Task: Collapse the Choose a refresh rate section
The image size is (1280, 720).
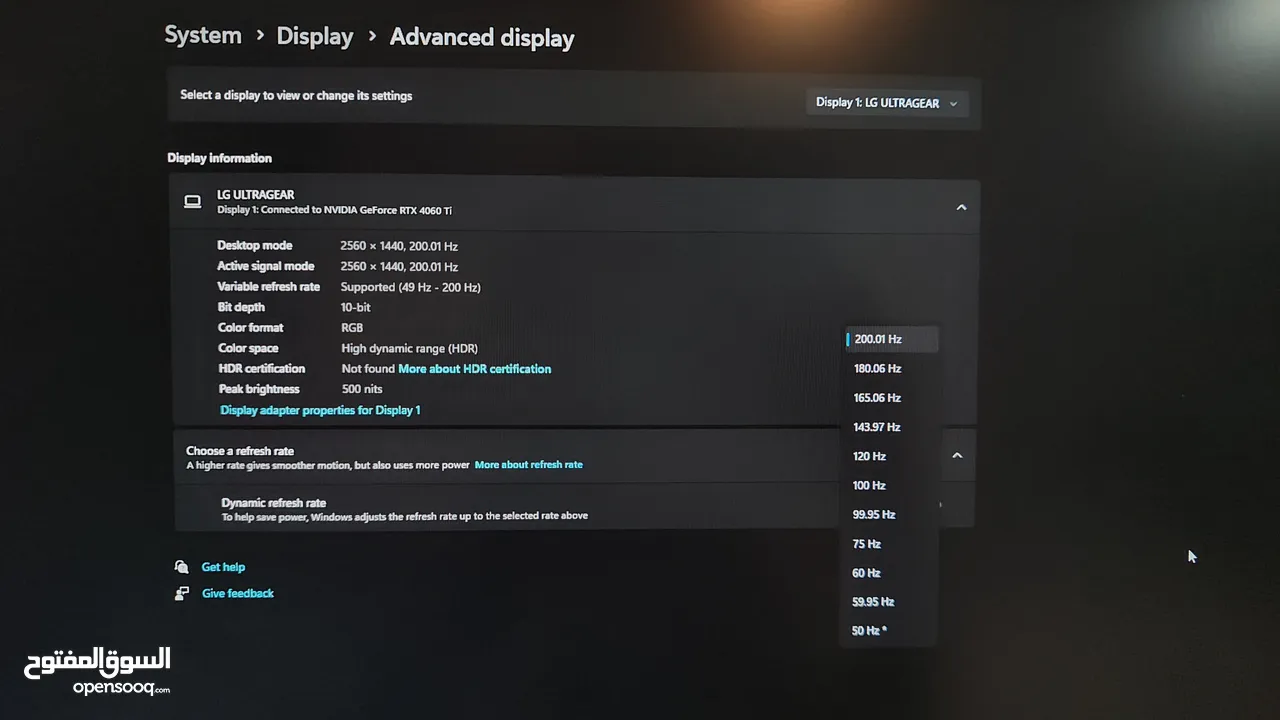Action: (x=957, y=455)
